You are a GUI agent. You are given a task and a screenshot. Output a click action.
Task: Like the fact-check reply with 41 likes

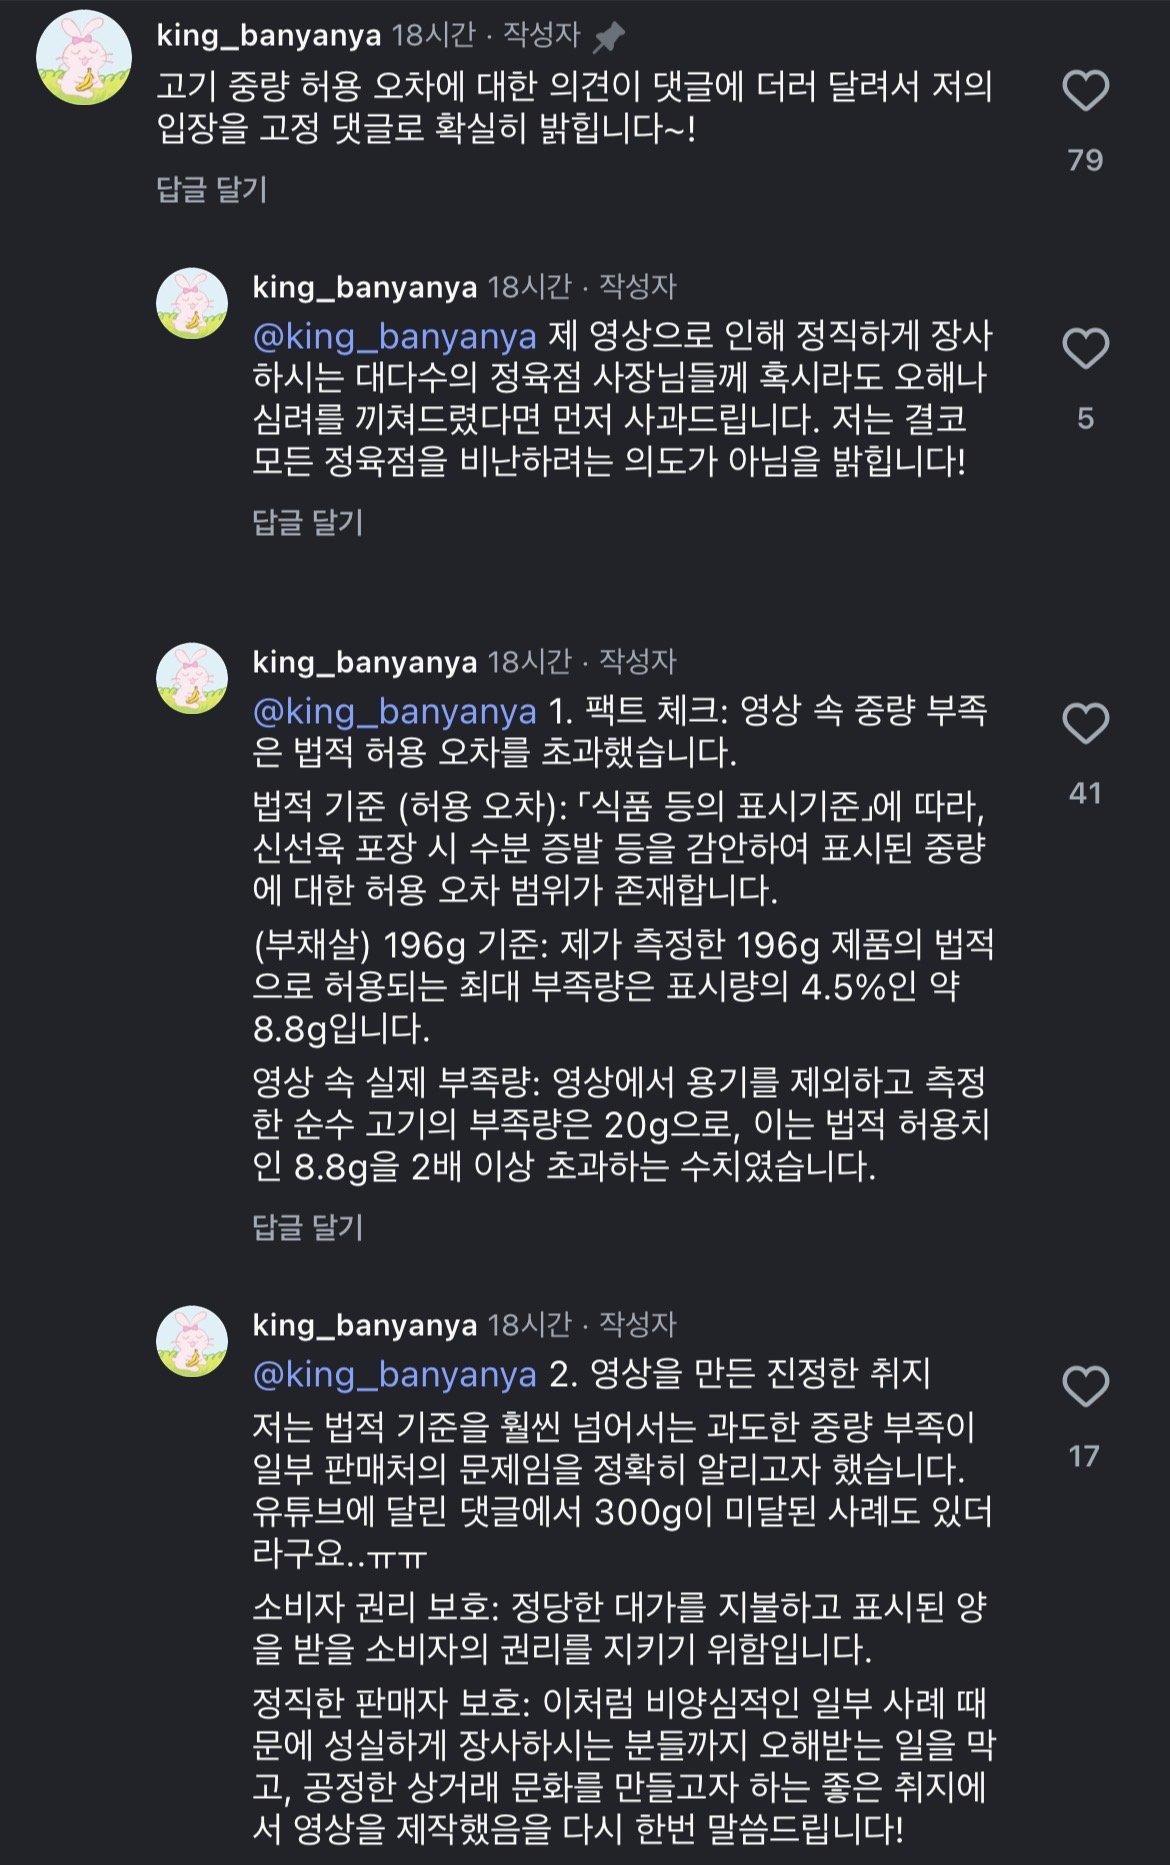[x=1085, y=724]
